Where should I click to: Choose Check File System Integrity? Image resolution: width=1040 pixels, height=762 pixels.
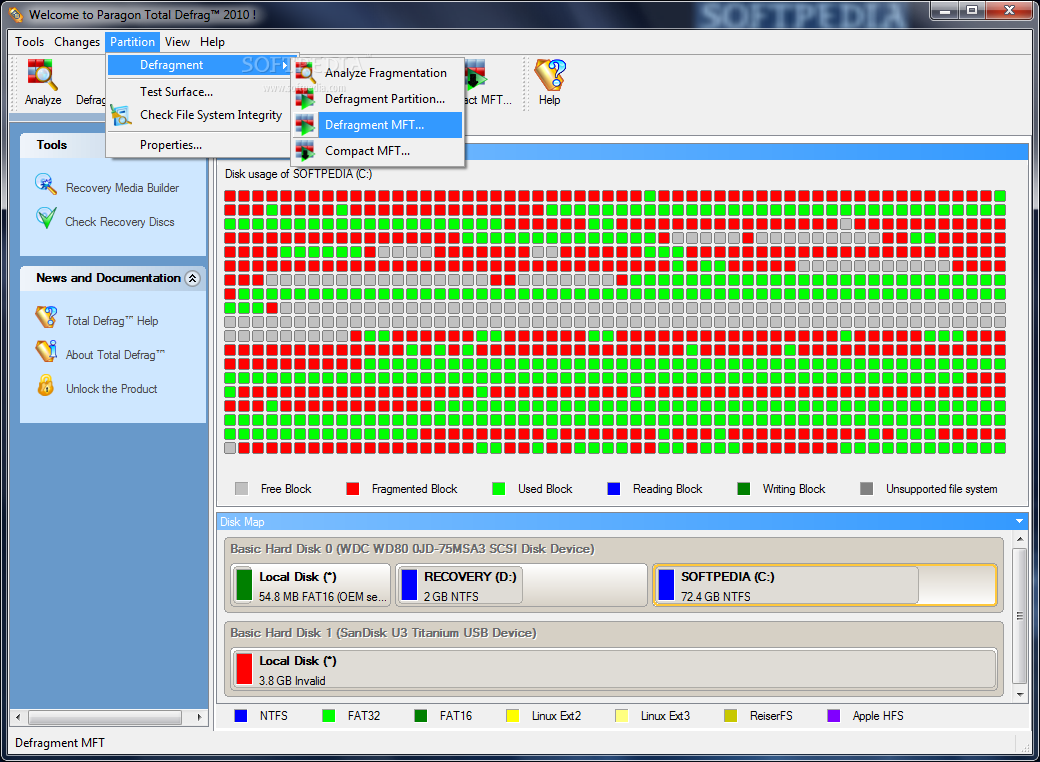coord(199,115)
